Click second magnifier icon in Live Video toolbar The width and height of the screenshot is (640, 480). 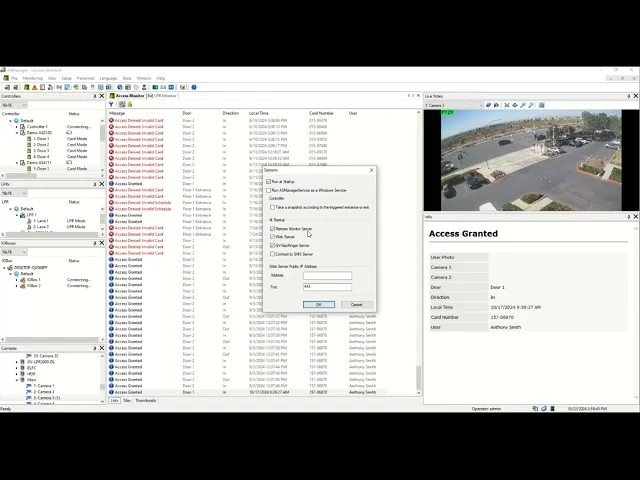[531, 105]
